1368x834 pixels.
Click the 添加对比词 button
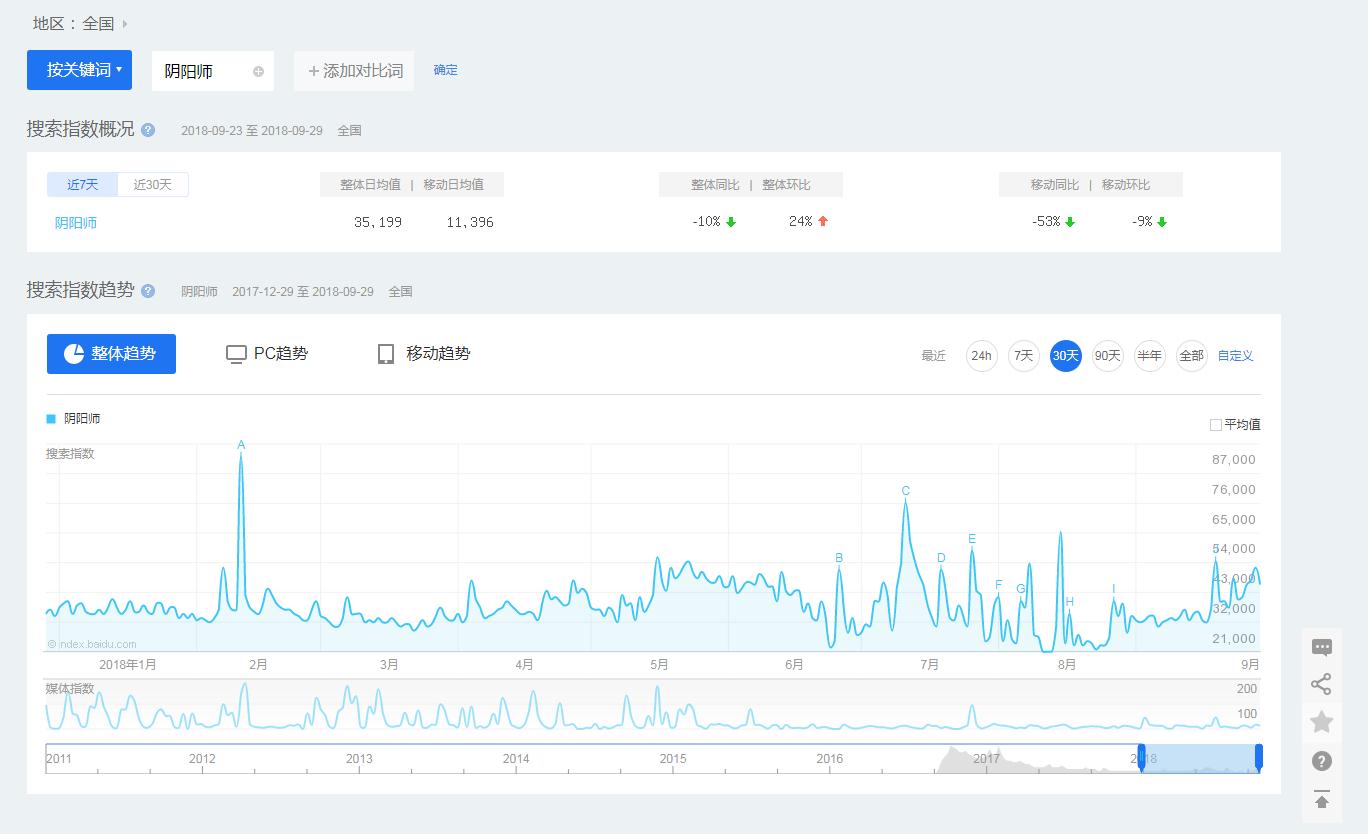[354, 71]
